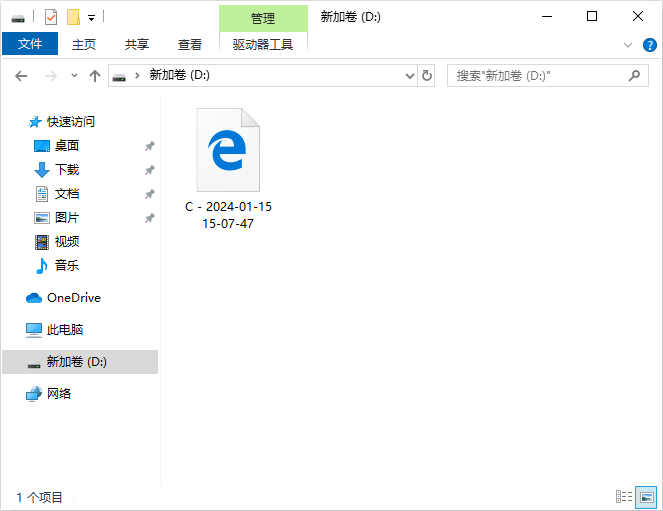Select the 管理 contextual tab header
663x511 pixels.
coord(263,19)
